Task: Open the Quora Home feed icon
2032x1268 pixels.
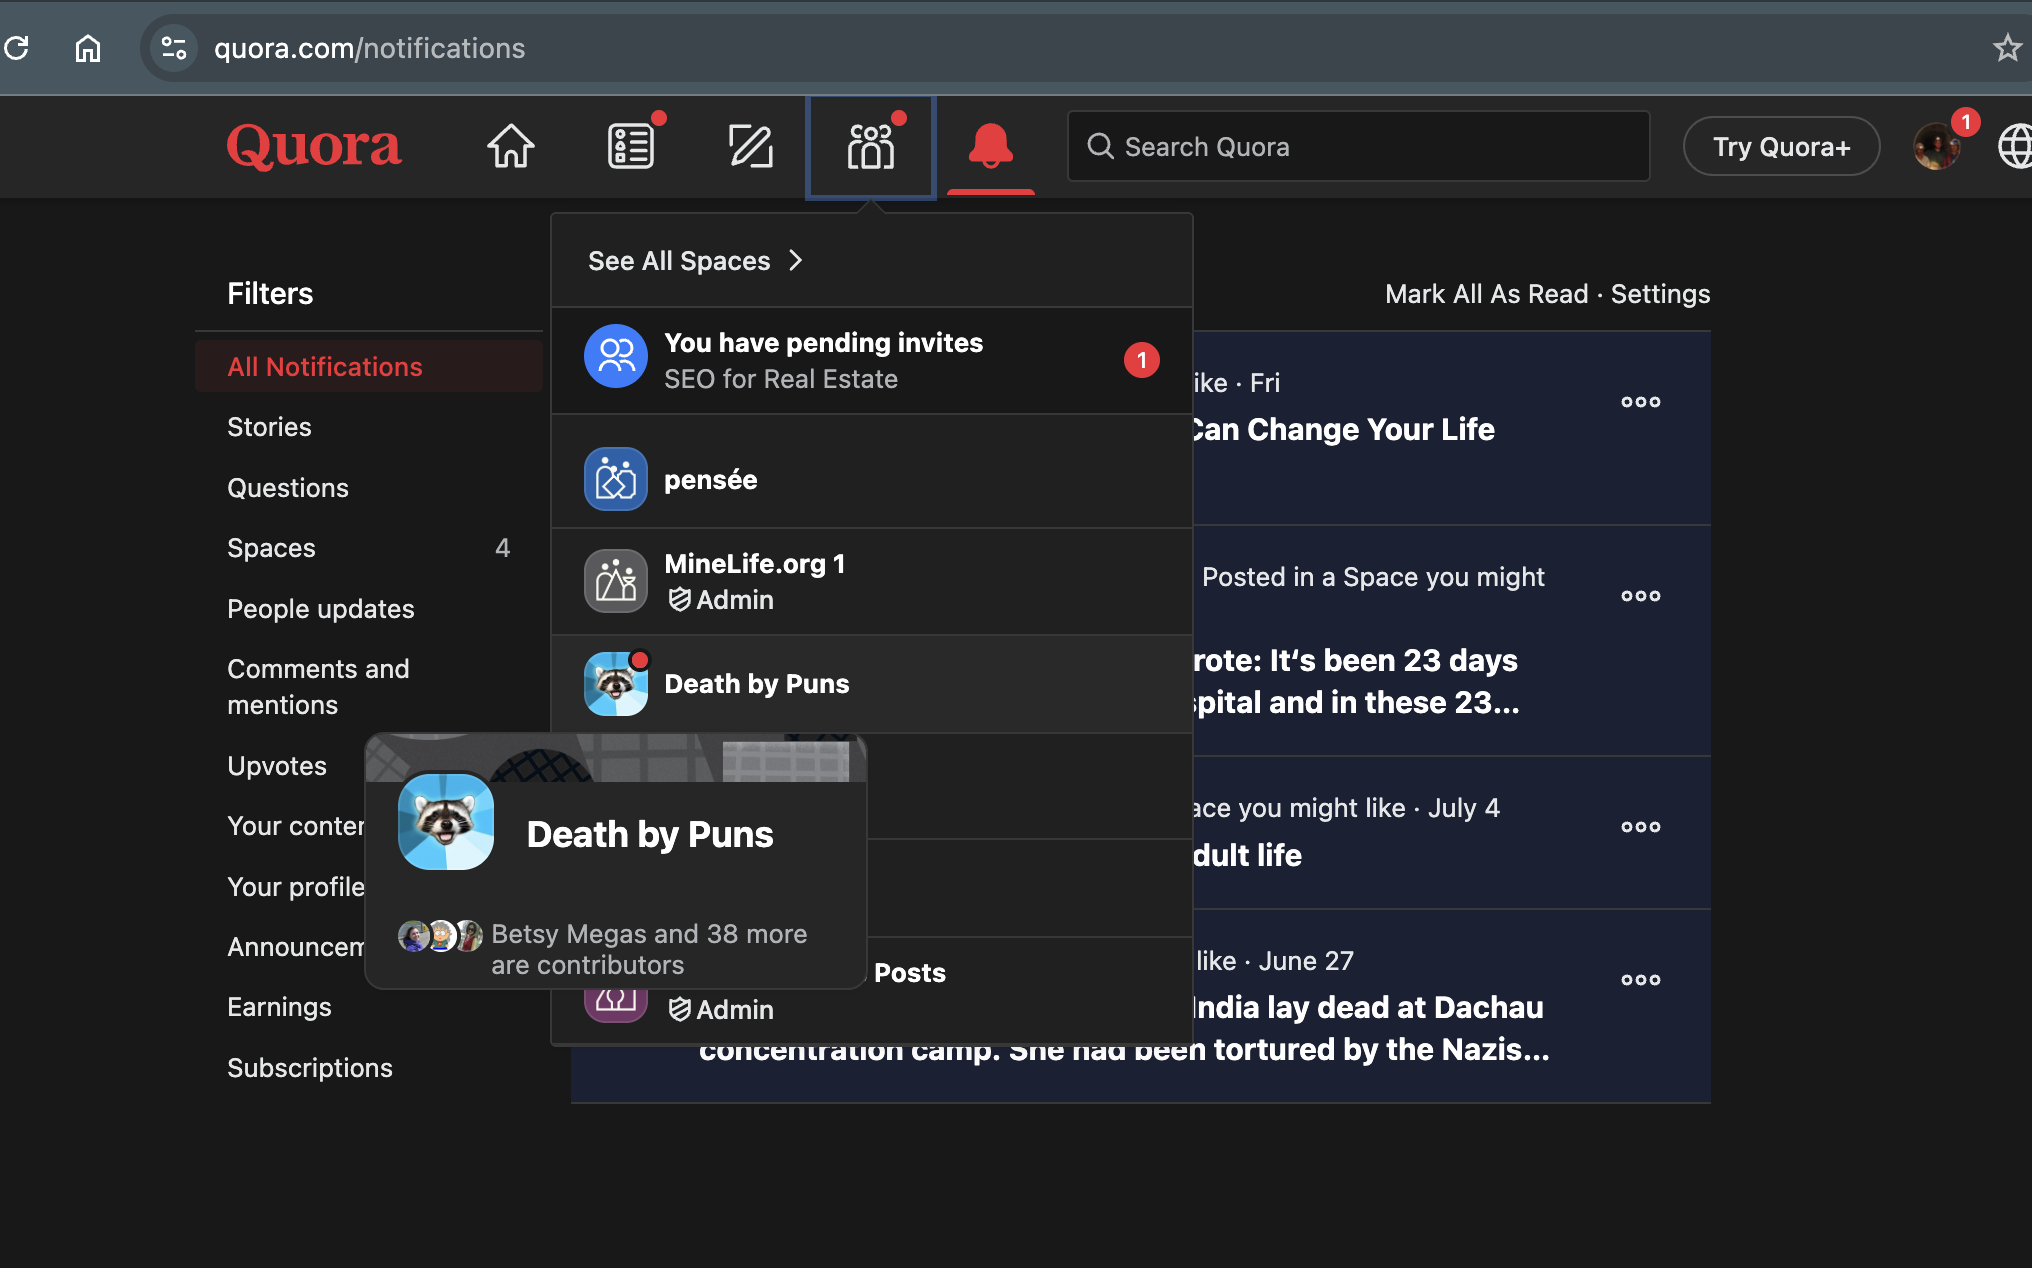Action: point(511,146)
